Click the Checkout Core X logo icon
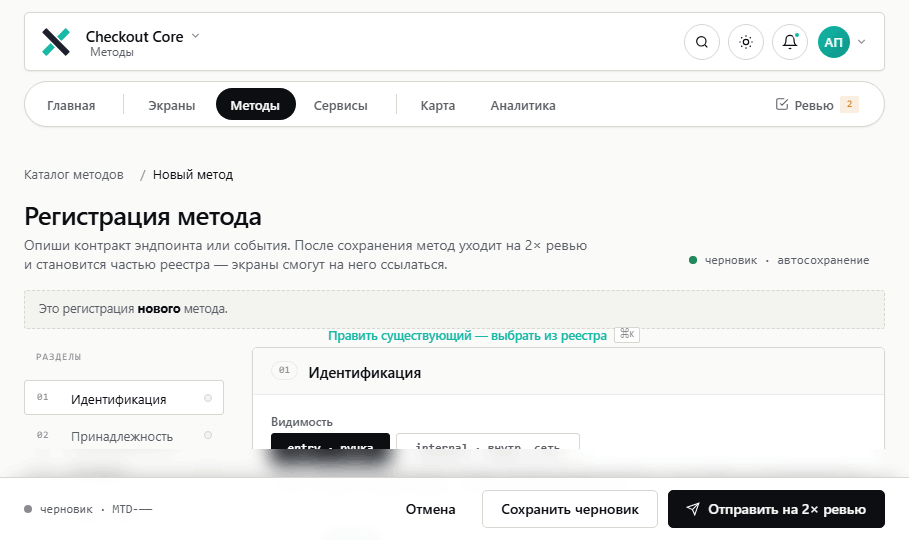This screenshot has width=909, height=540. point(56,42)
